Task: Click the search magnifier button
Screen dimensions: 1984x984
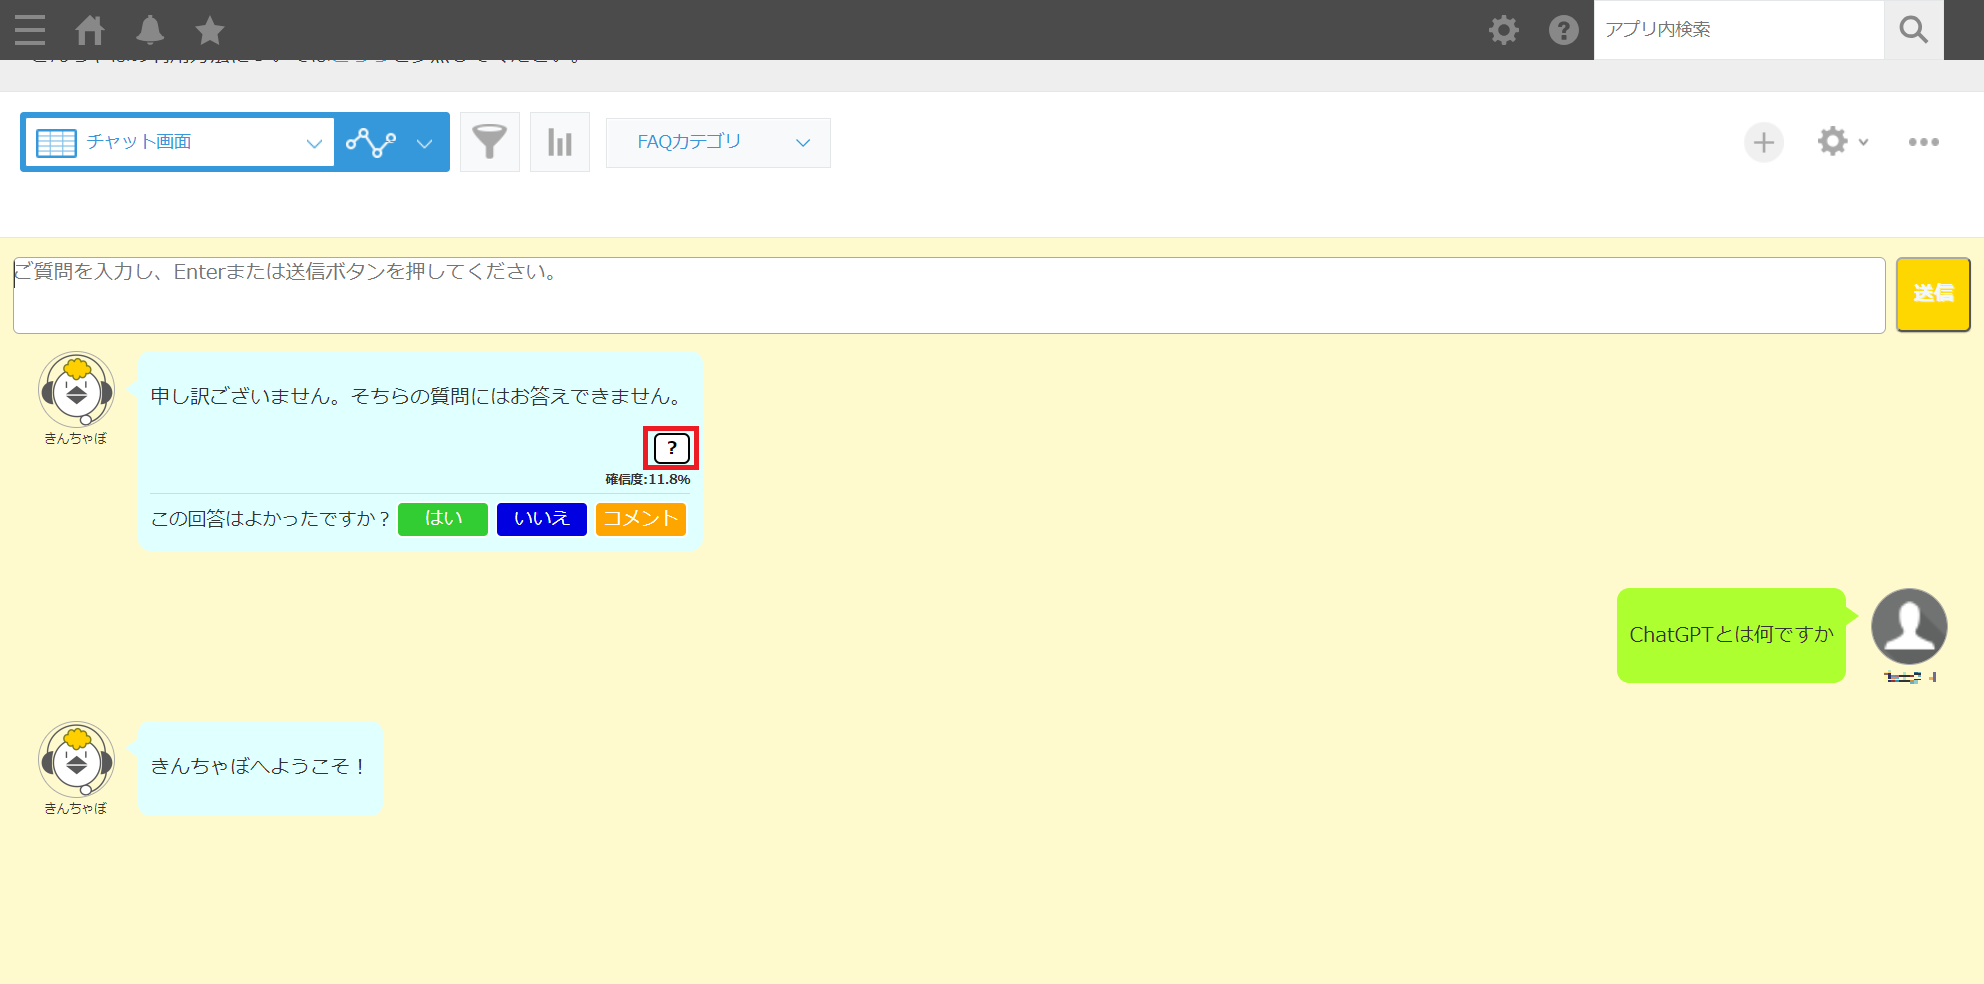Action: click(x=1913, y=30)
